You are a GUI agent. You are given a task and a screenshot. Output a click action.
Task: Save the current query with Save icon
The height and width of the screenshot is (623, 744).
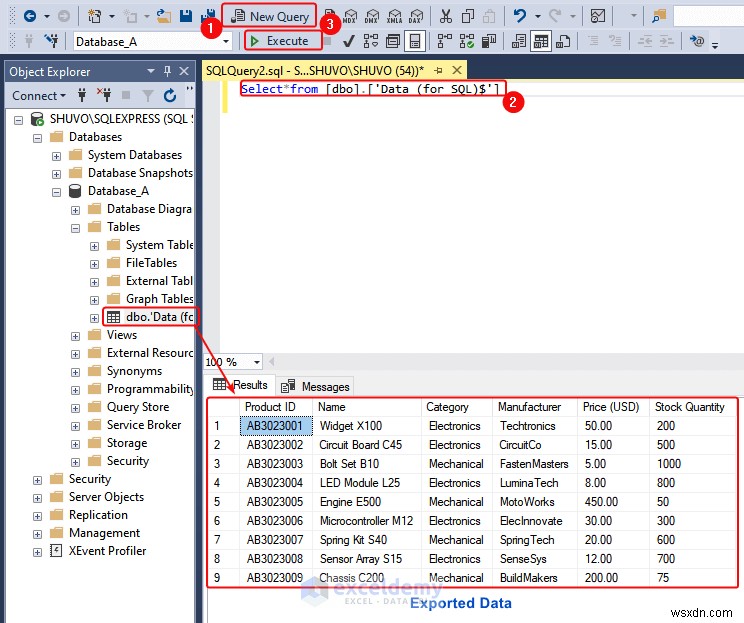click(186, 17)
